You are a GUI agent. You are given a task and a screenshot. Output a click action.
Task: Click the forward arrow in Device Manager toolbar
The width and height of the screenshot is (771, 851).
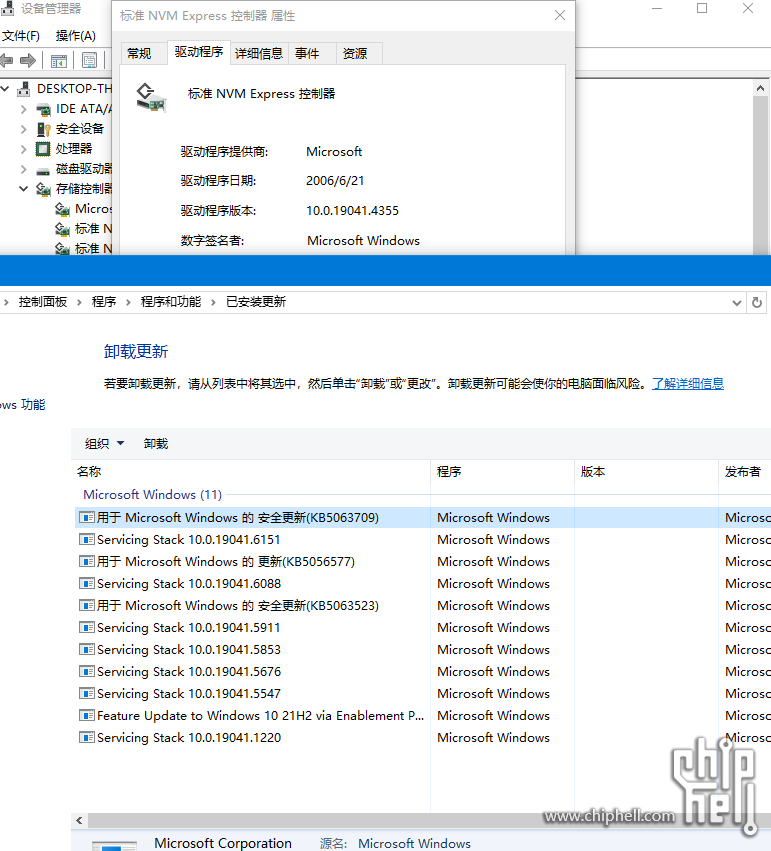coord(28,60)
